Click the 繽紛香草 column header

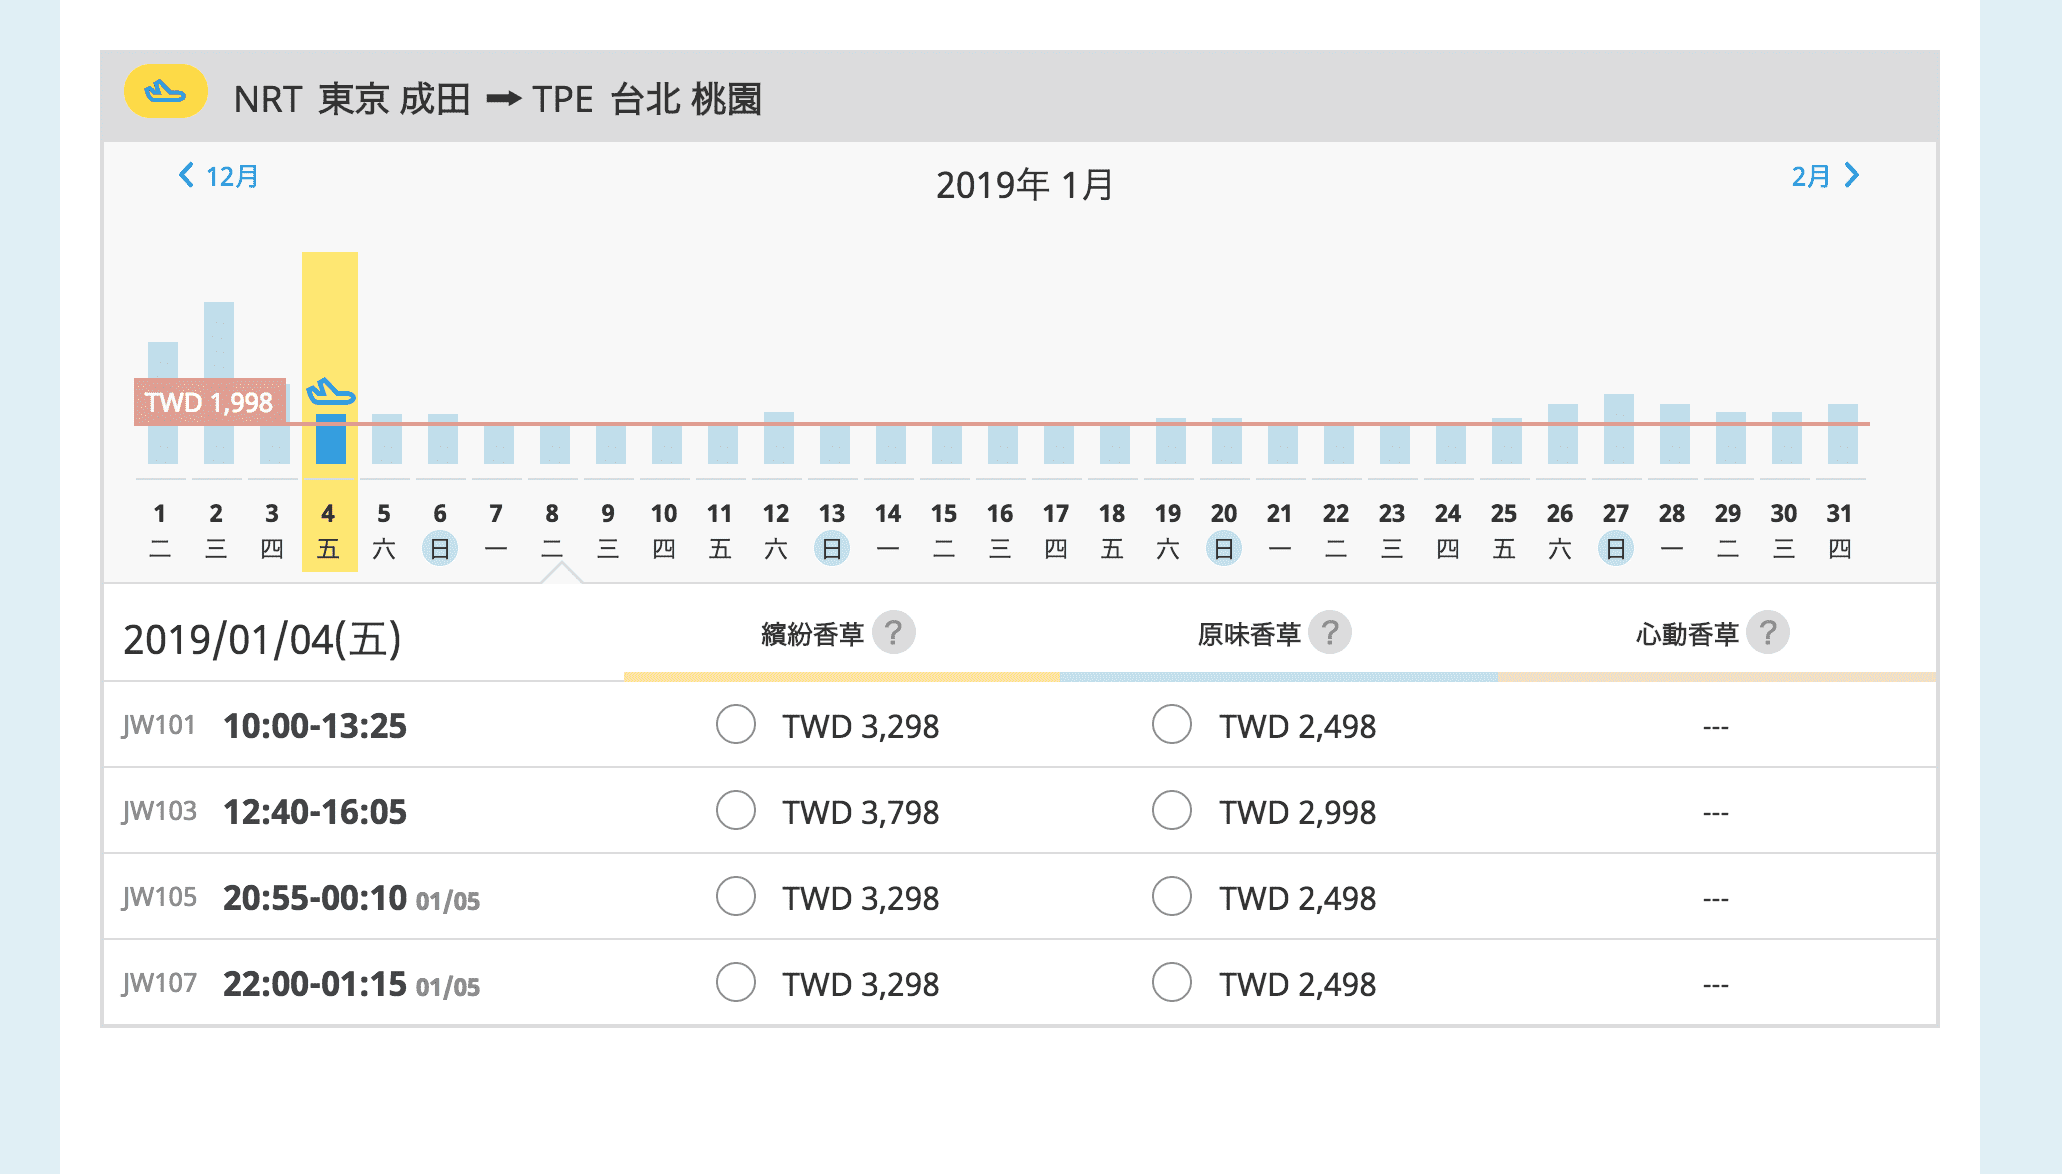coord(812,634)
